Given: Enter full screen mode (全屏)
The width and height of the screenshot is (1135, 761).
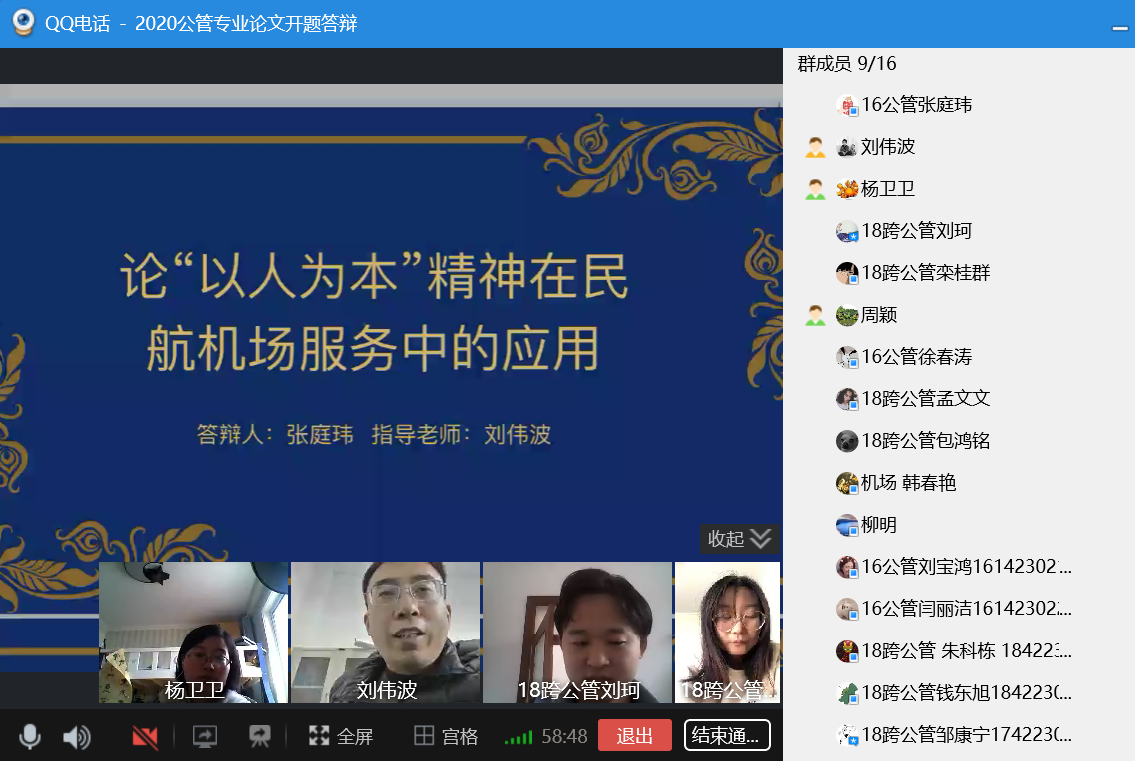Looking at the screenshot, I should 340,737.
